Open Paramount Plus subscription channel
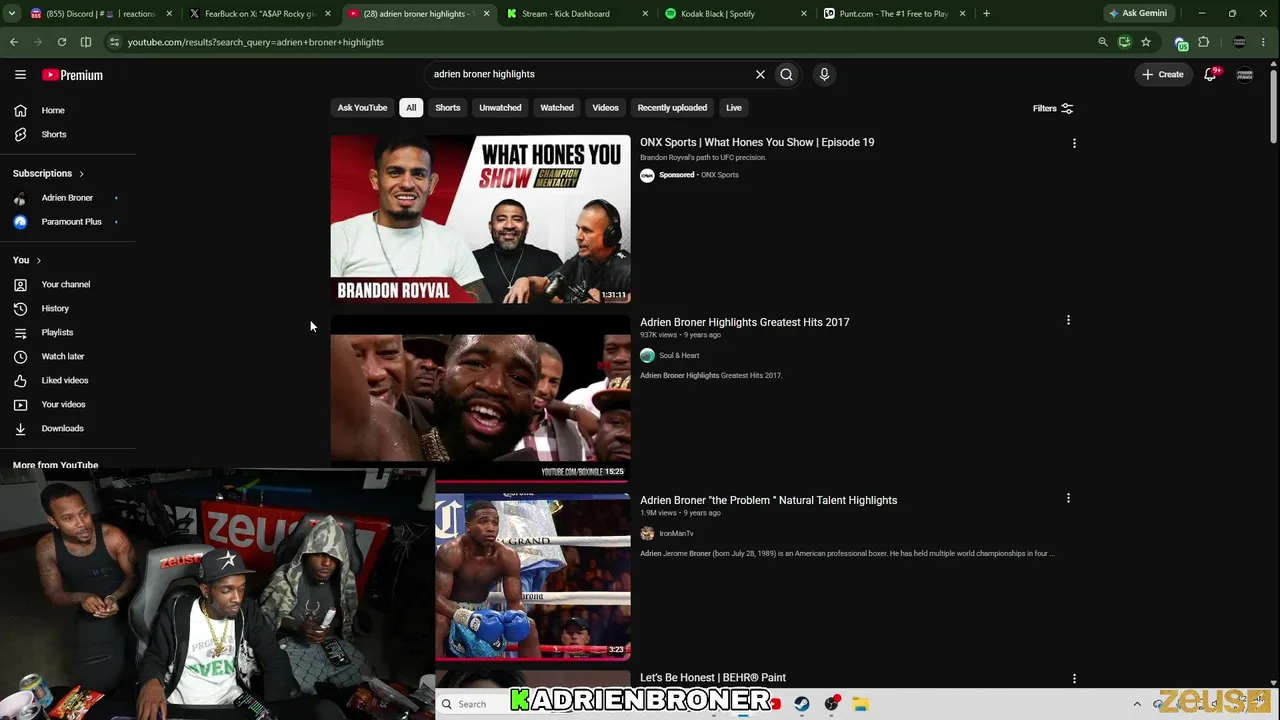Viewport: 1280px width, 720px height. tap(71, 222)
